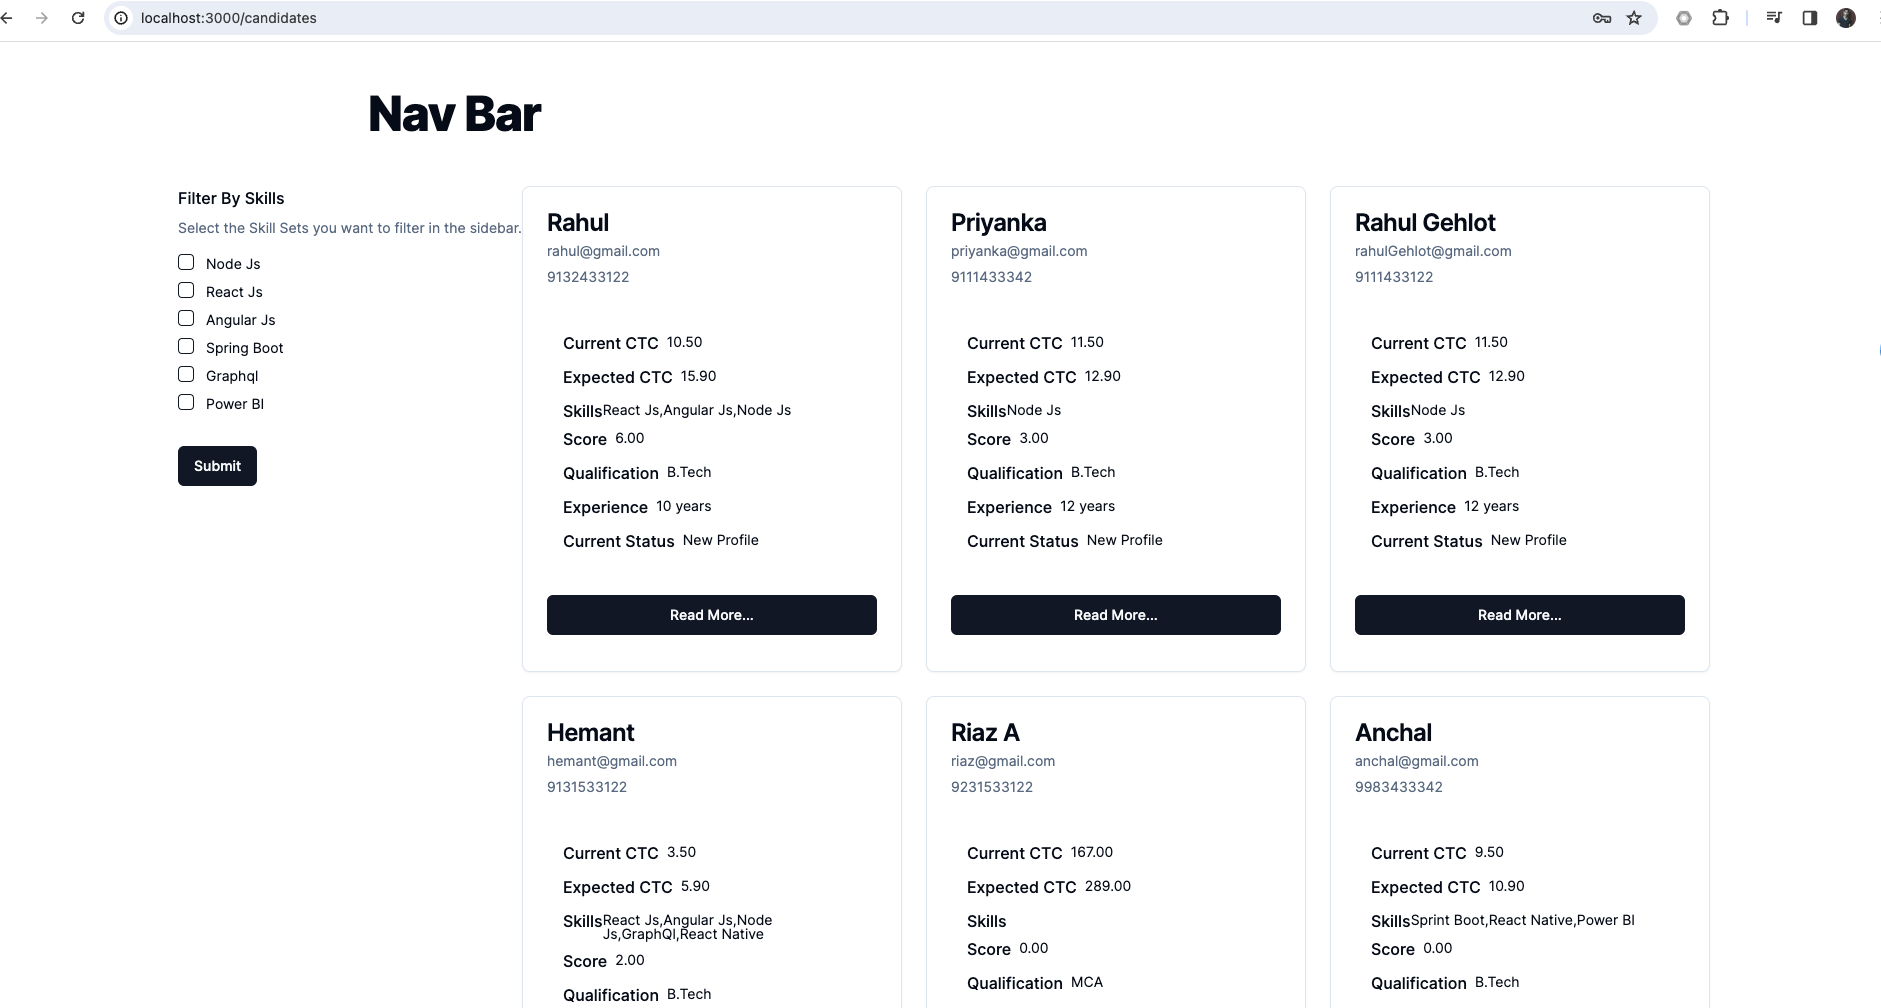Viewport: 1881px width, 1008px height.
Task: Open the extensions puzzle icon
Action: [x=1721, y=18]
